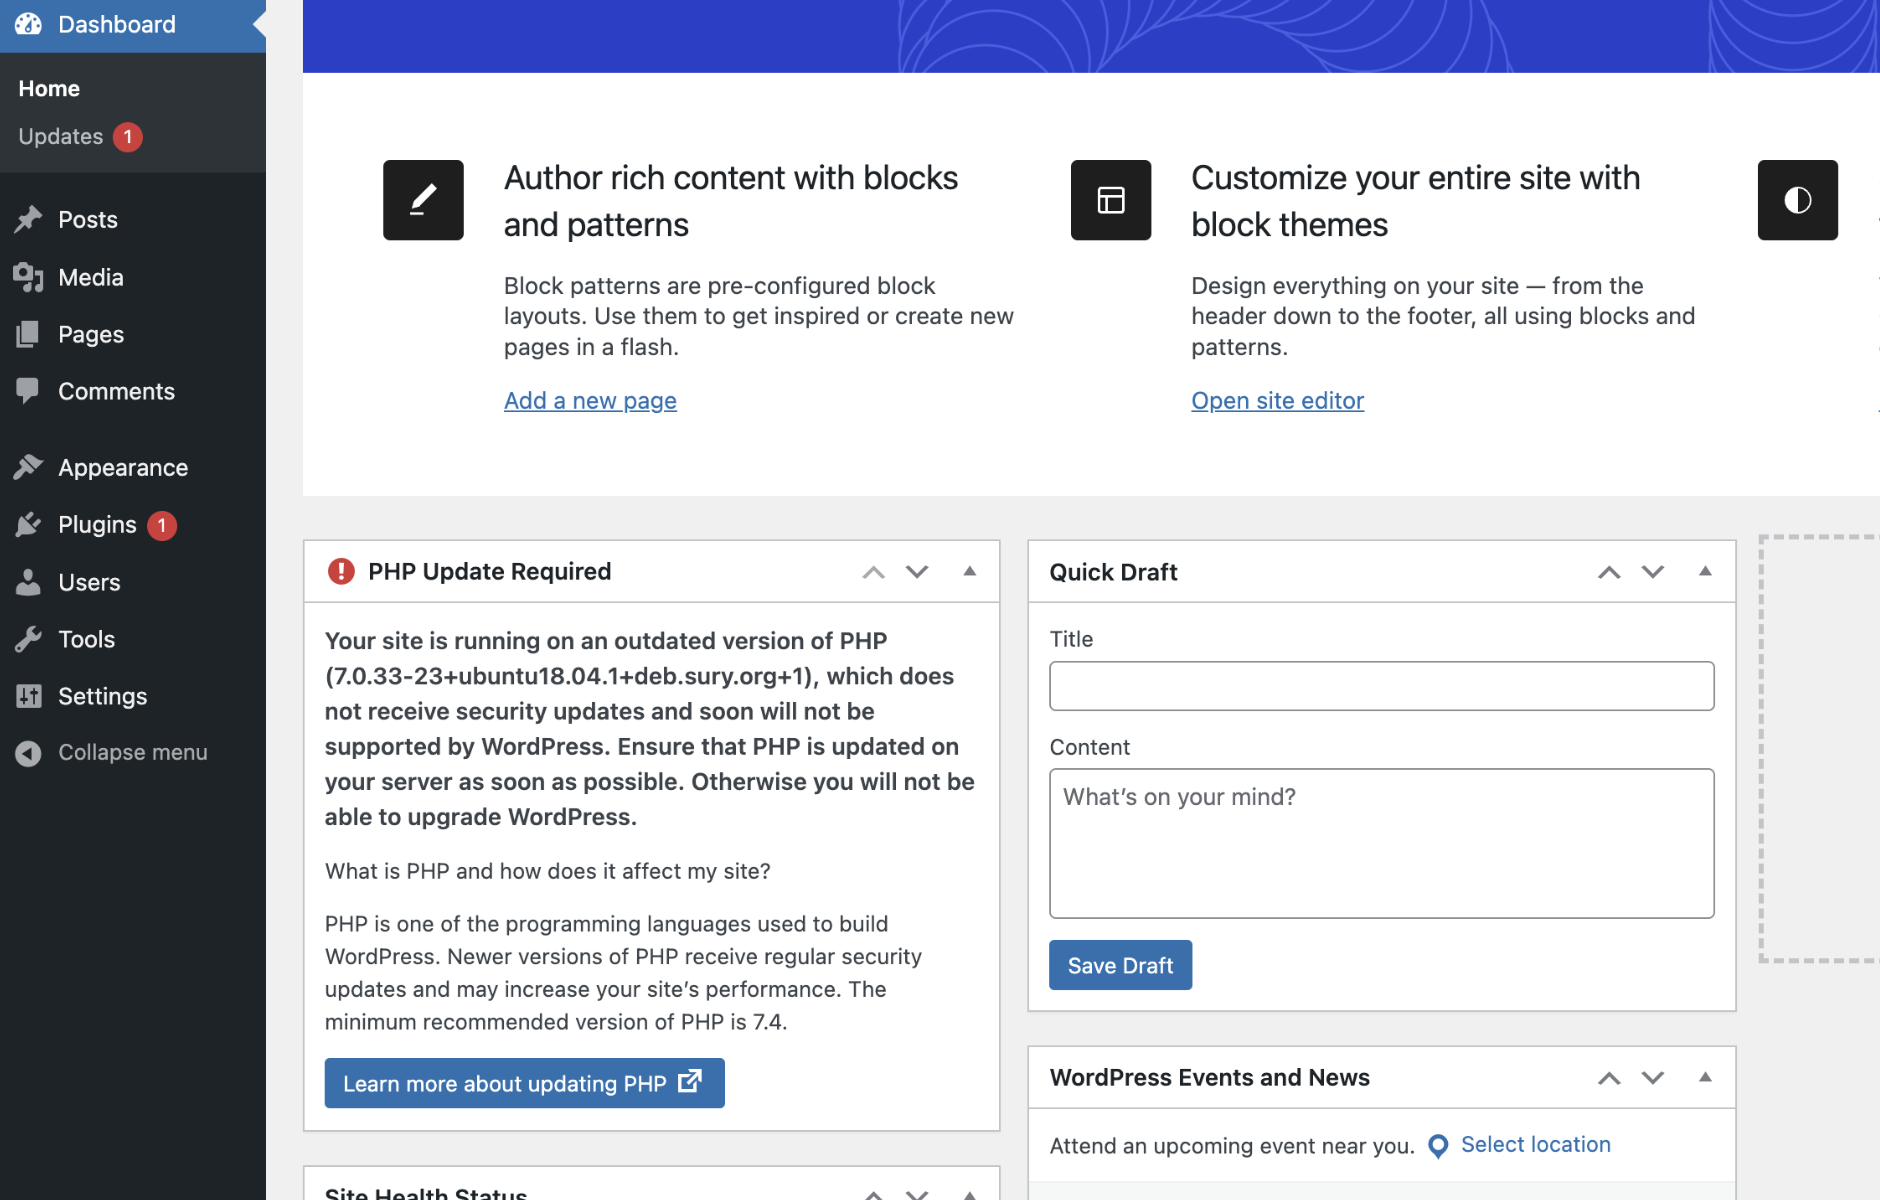Move WordPress Events and News box down
Viewport: 1880px width, 1200px height.
(x=1653, y=1078)
